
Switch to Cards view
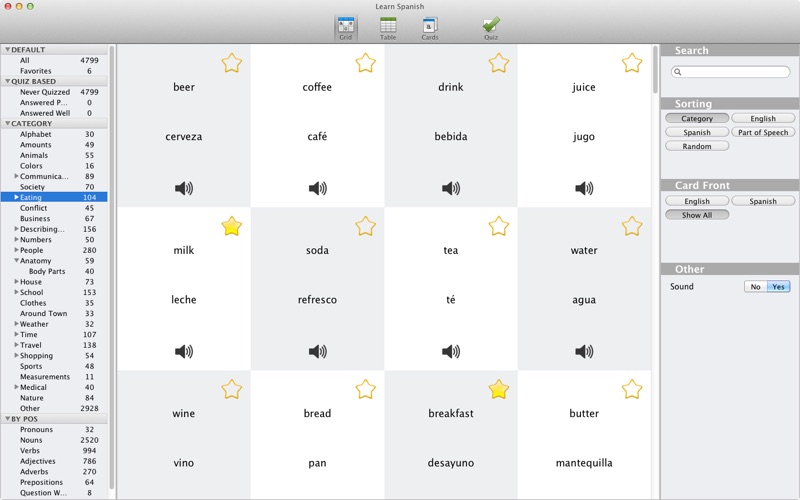click(x=430, y=28)
